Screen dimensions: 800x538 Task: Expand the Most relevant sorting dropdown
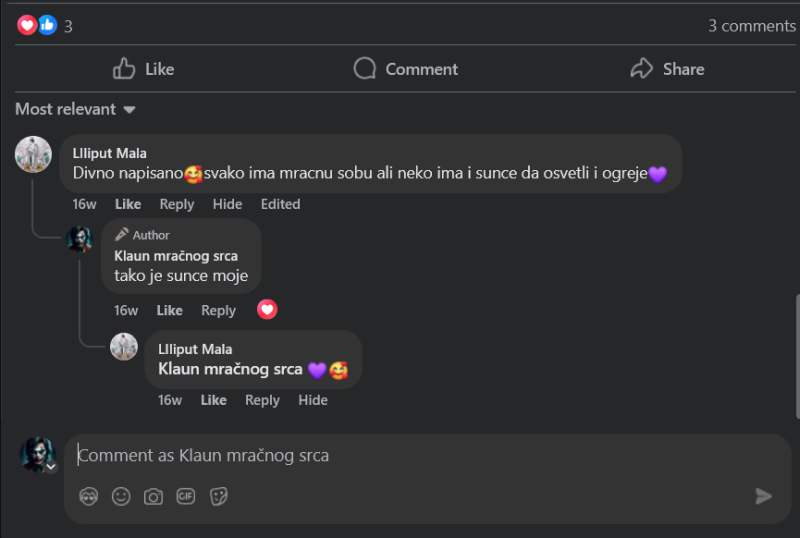click(75, 109)
